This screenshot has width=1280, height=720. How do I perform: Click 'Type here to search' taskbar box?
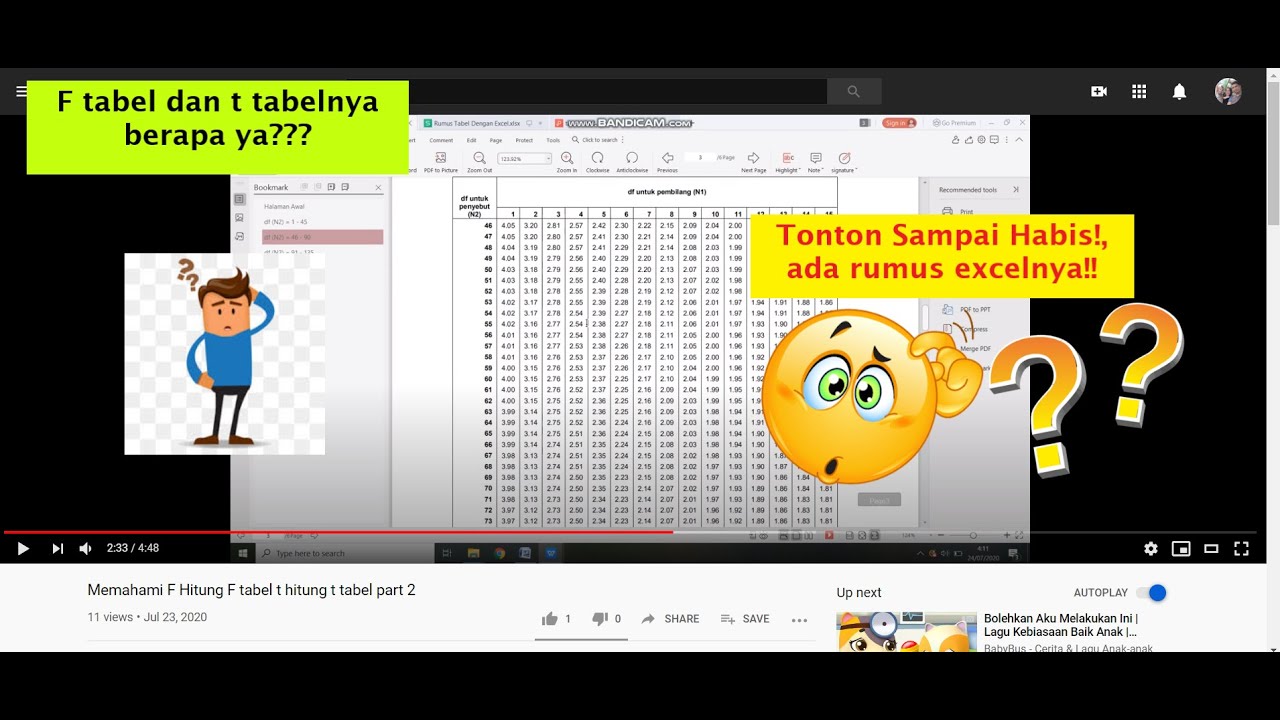point(343,553)
